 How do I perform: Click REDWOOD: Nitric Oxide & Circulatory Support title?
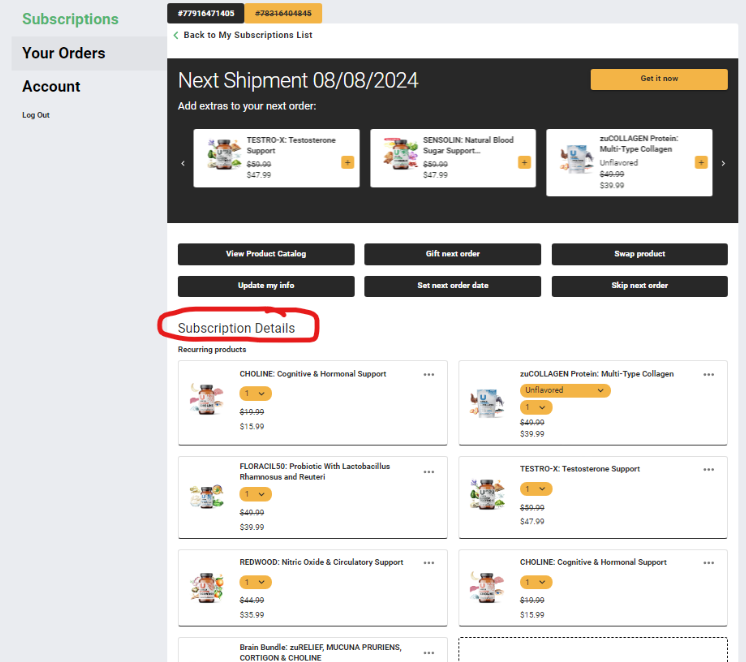tap(321, 563)
